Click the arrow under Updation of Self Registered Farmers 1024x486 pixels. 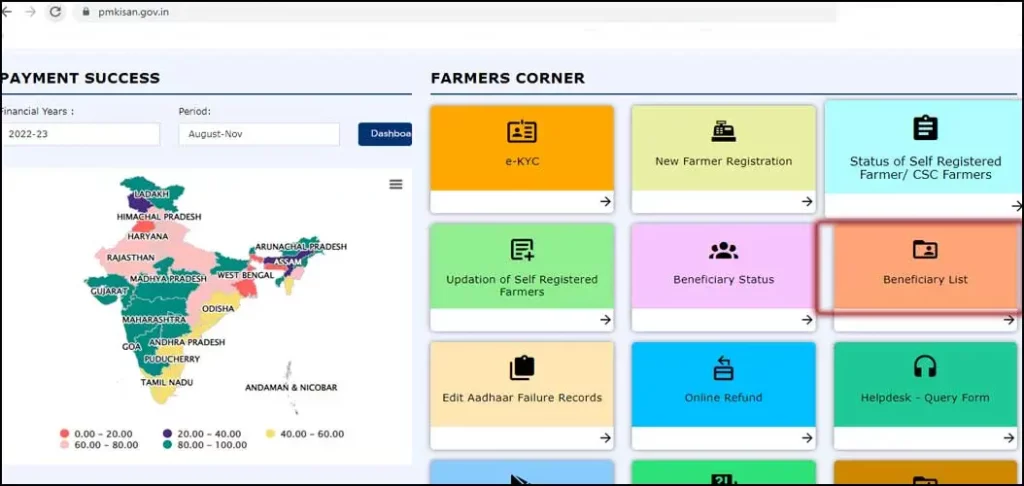point(605,319)
